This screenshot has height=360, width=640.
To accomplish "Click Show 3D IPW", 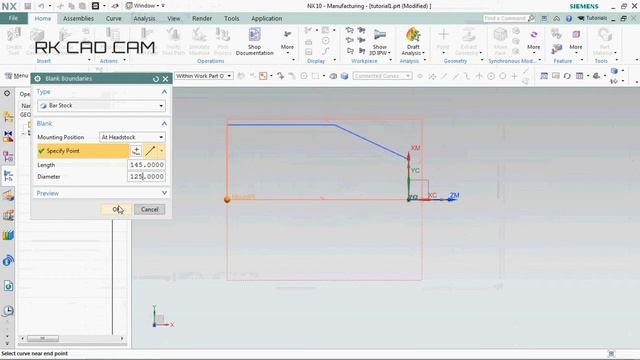I will [x=380, y=42].
